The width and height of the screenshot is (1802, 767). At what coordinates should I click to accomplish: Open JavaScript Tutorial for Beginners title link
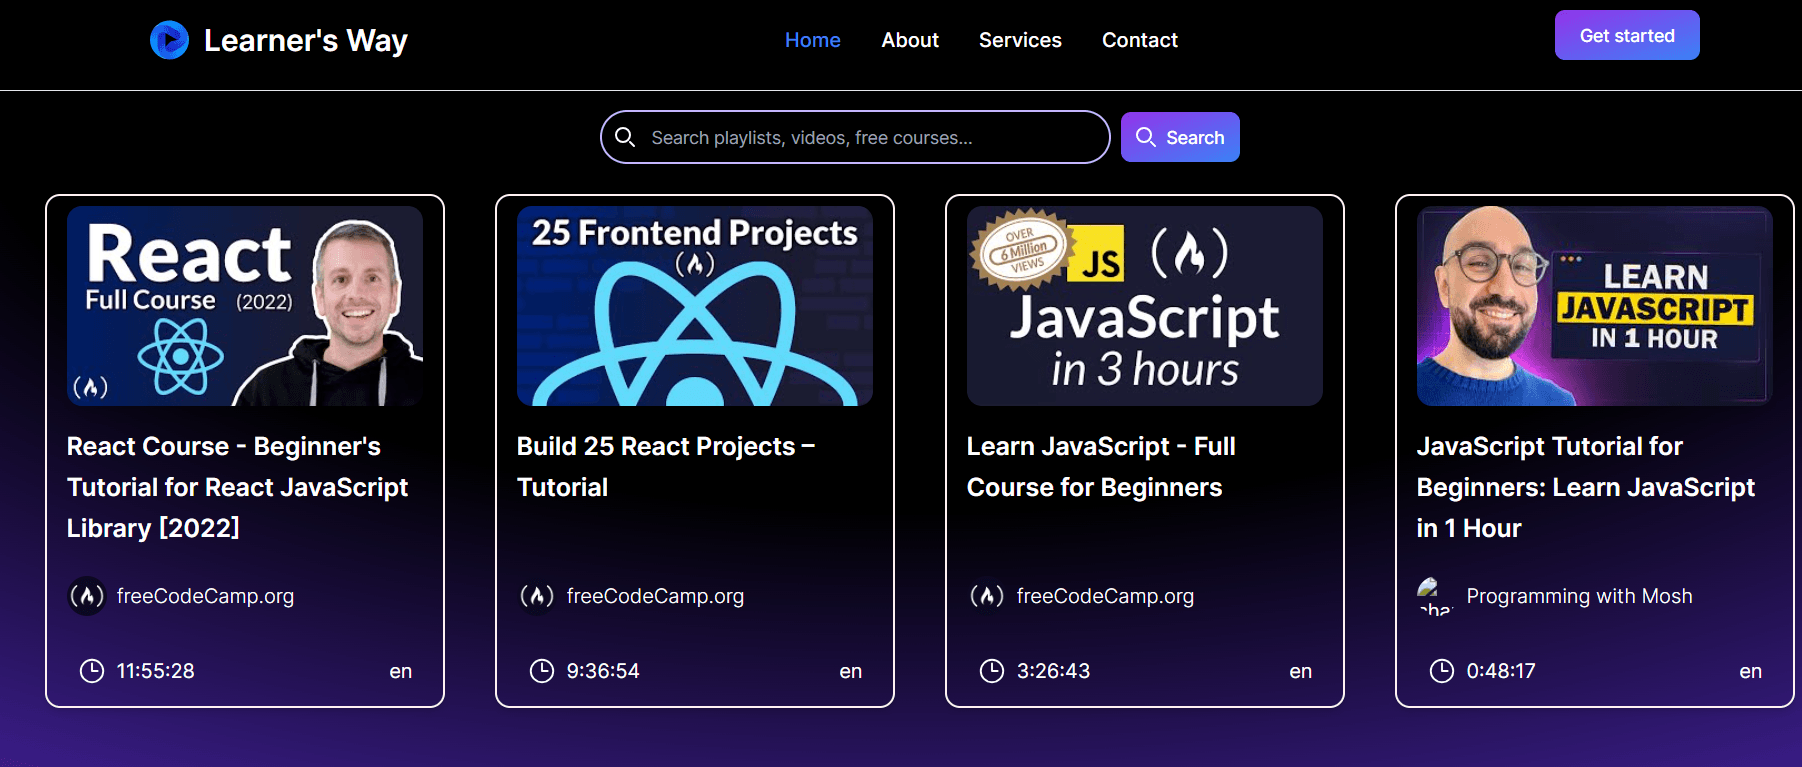point(1585,487)
